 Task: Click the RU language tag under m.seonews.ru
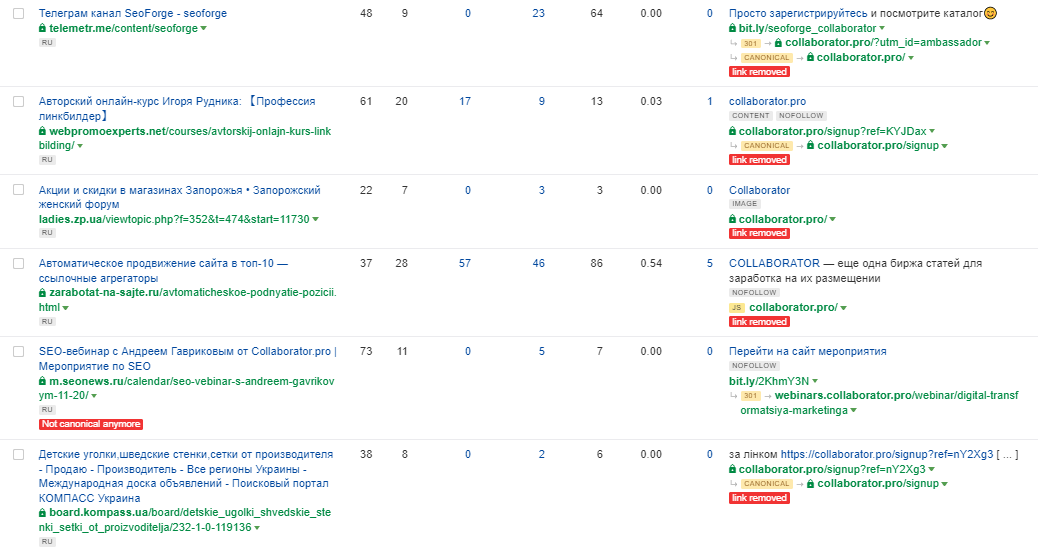coord(47,410)
